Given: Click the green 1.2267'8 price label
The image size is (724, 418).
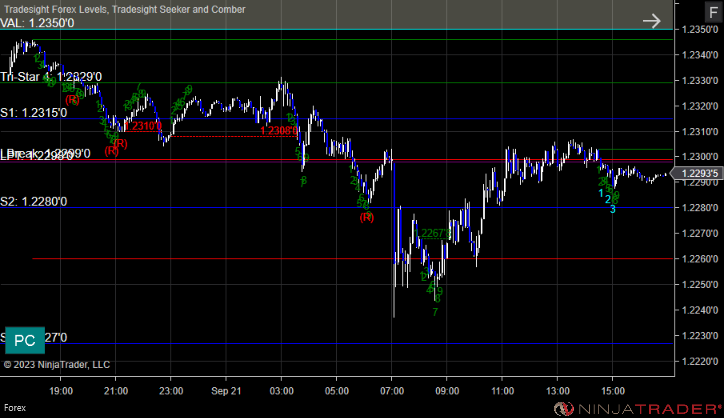Looking at the screenshot, I should 432,234.
